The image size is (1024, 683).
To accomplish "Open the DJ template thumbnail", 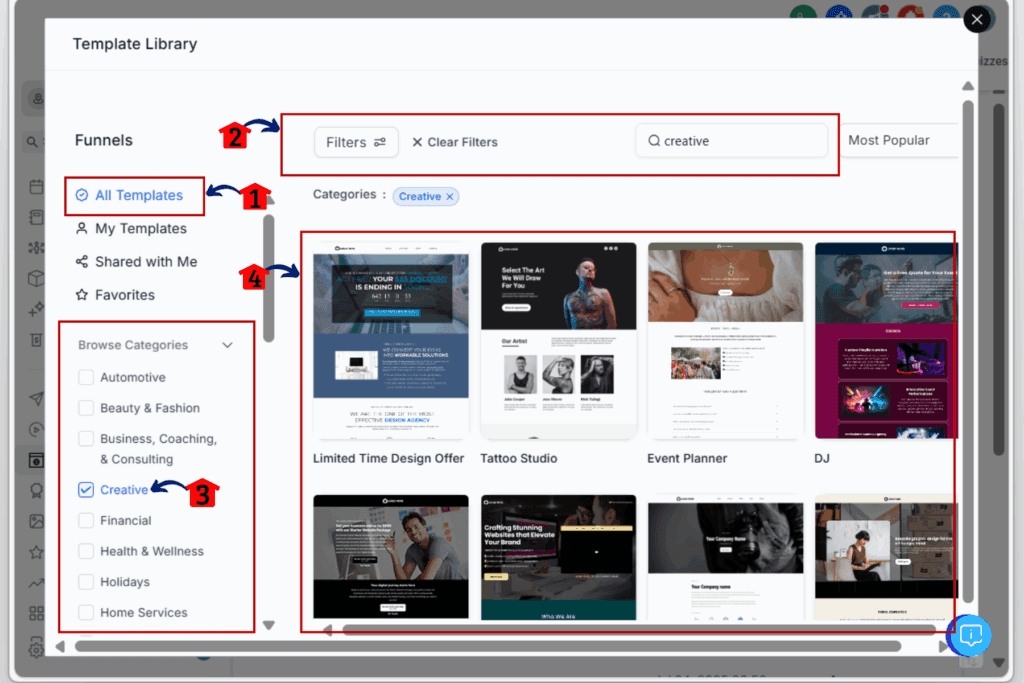I will click(886, 340).
